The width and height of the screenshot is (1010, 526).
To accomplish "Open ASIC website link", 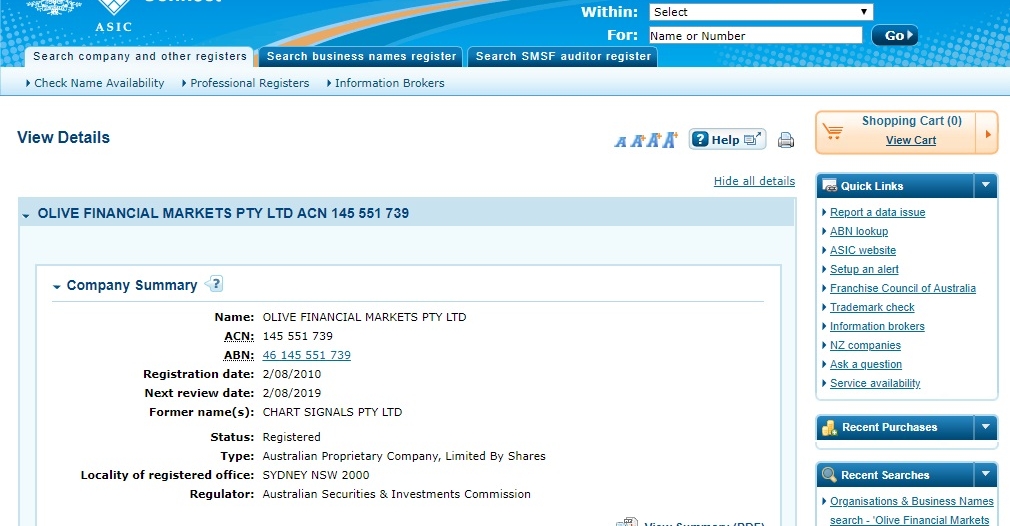I will pyautogui.click(x=862, y=250).
